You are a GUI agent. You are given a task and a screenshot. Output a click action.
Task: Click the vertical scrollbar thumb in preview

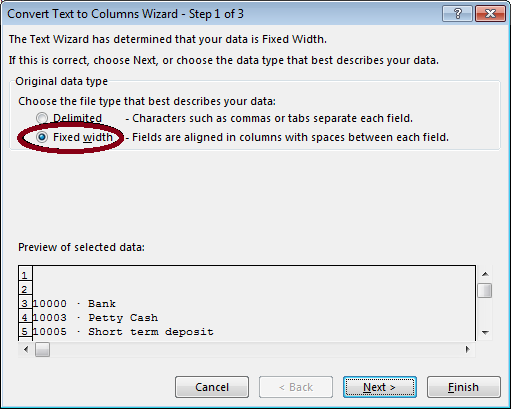point(485,290)
